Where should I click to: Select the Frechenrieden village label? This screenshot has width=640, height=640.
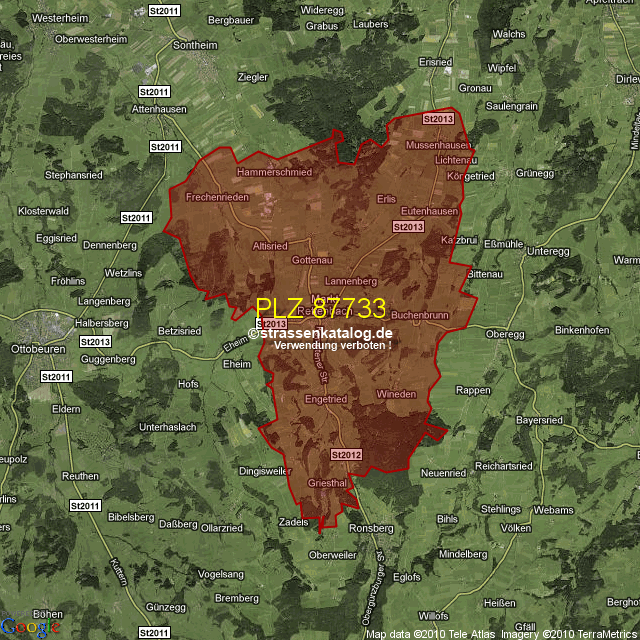(x=217, y=197)
